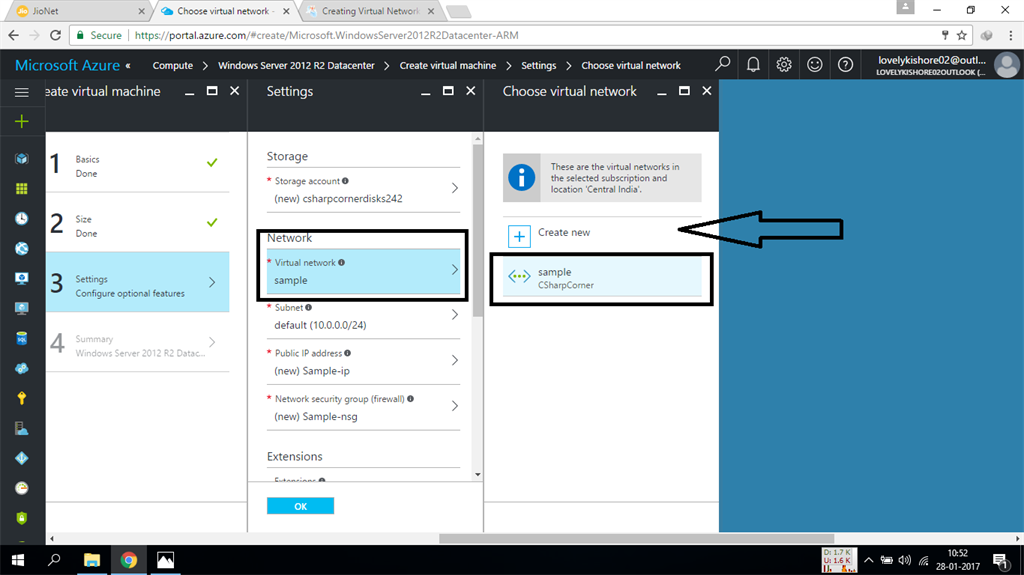Select the sample CSharpCorner virtual network

[602, 278]
